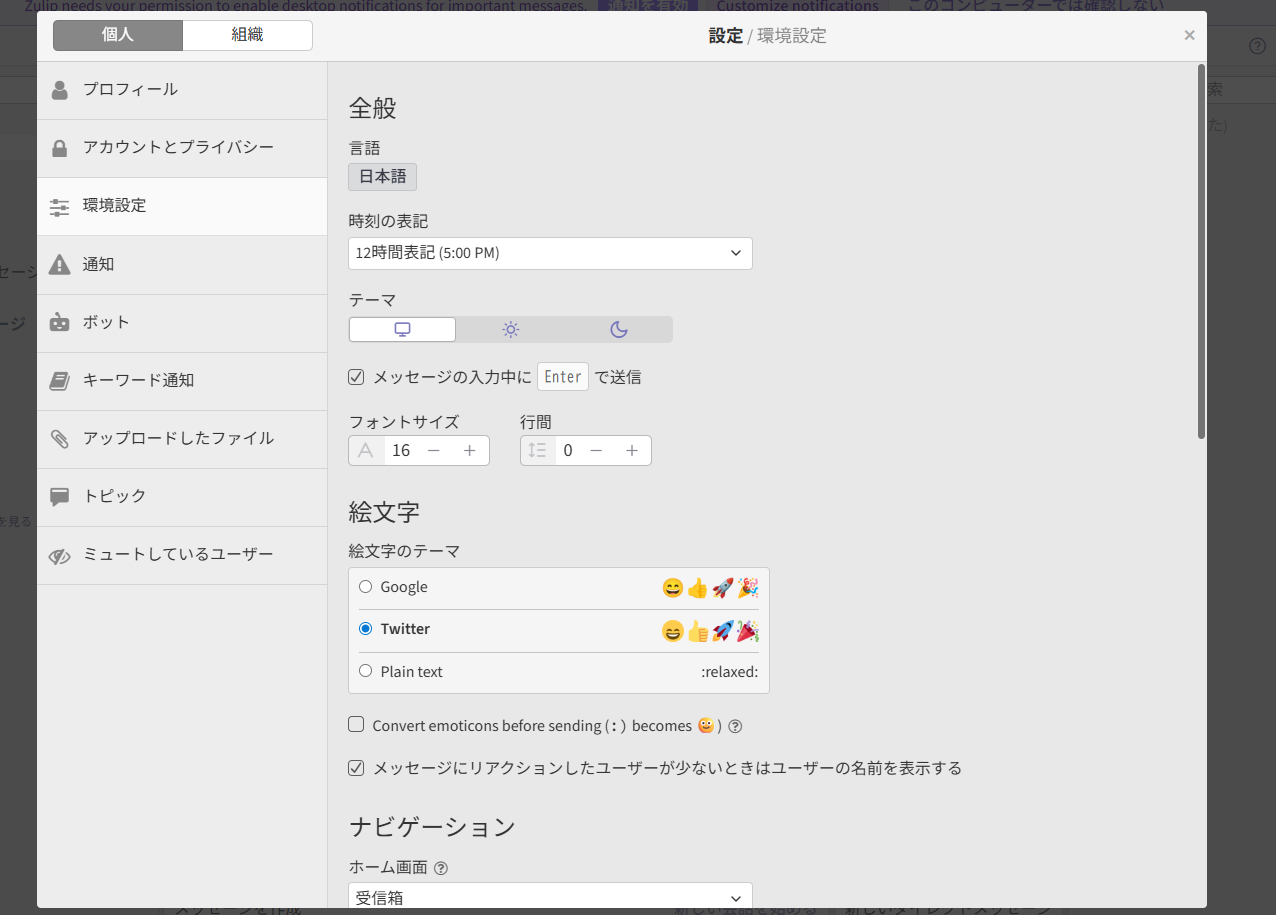Switch to the 組織 settings tab
Screen dimensions: 1276x915
point(247,35)
